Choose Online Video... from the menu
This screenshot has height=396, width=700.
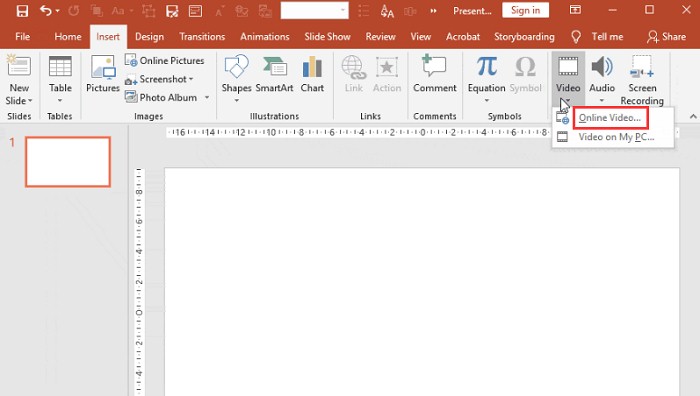(x=610, y=118)
